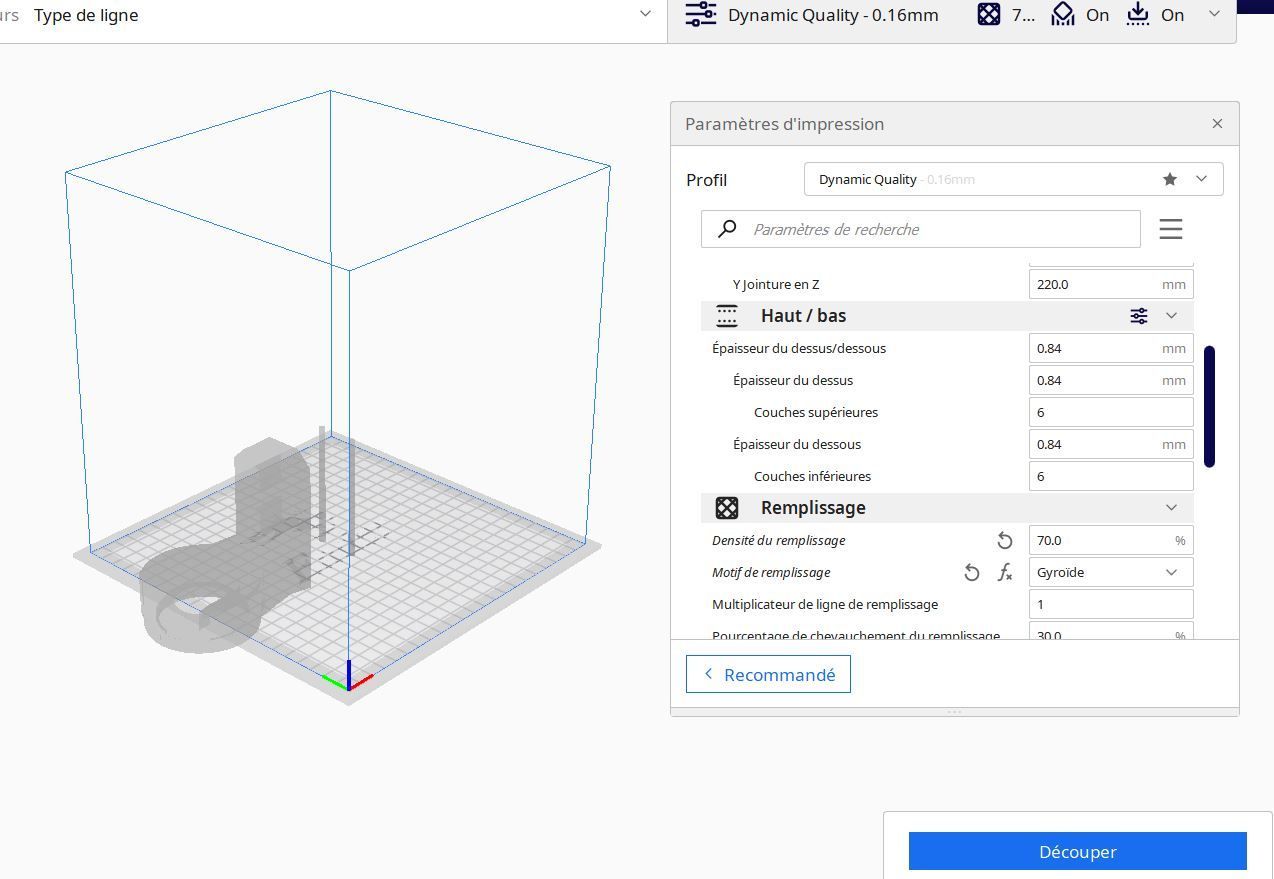Click the Remplissage section title
This screenshot has width=1274, height=879.
(x=813, y=508)
